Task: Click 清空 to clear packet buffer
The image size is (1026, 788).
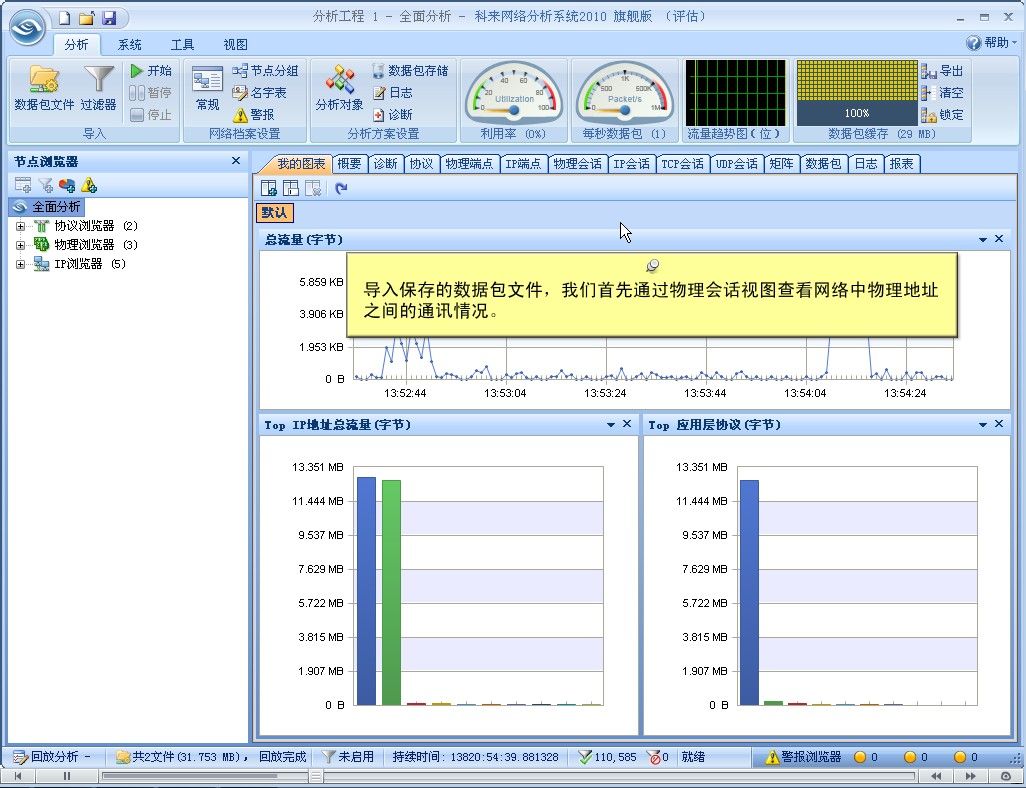Action: [942, 93]
